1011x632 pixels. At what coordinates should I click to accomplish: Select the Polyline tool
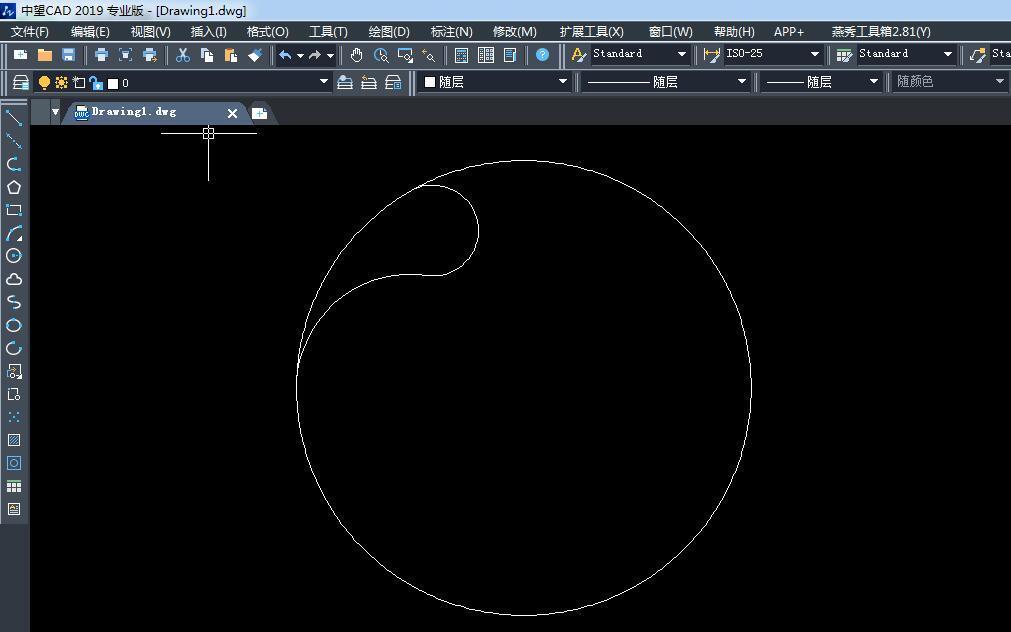[x=14, y=164]
